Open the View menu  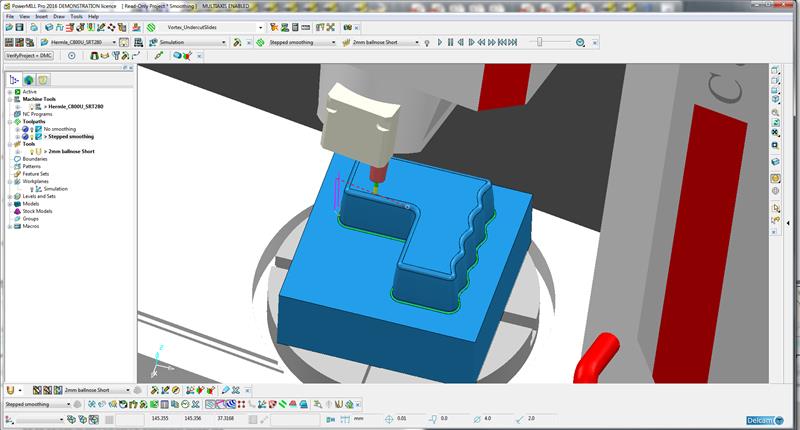click(x=24, y=16)
